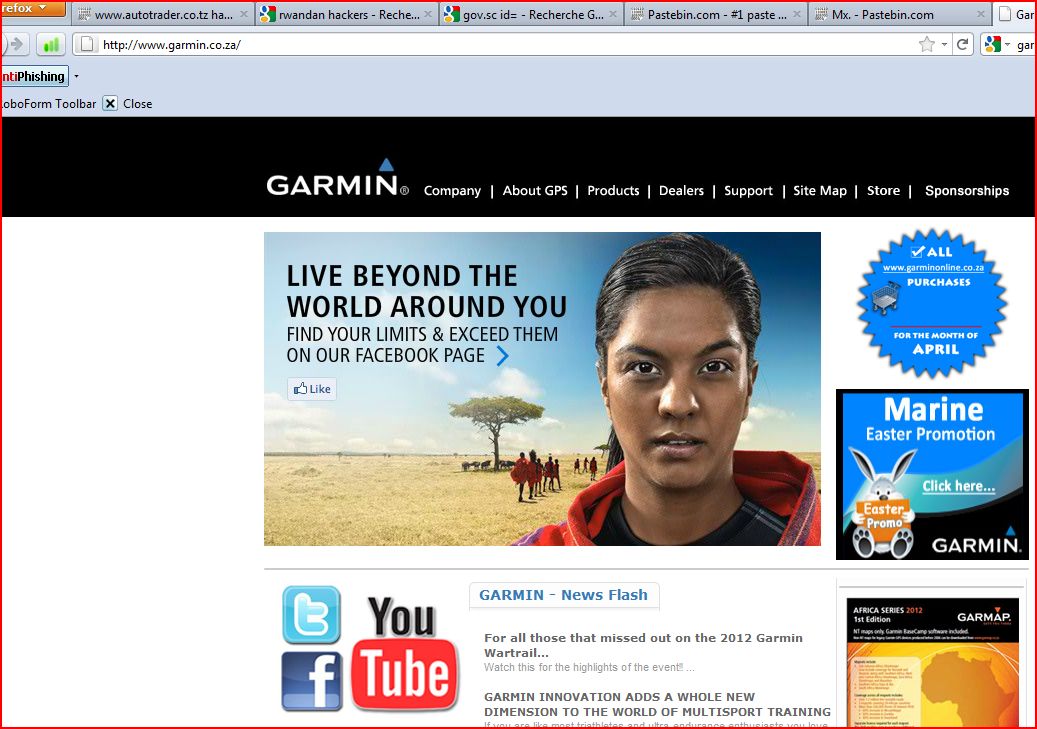Select the GARMIN - News Flash tab
Viewport: 1037px width, 729px height.
[x=563, y=595]
